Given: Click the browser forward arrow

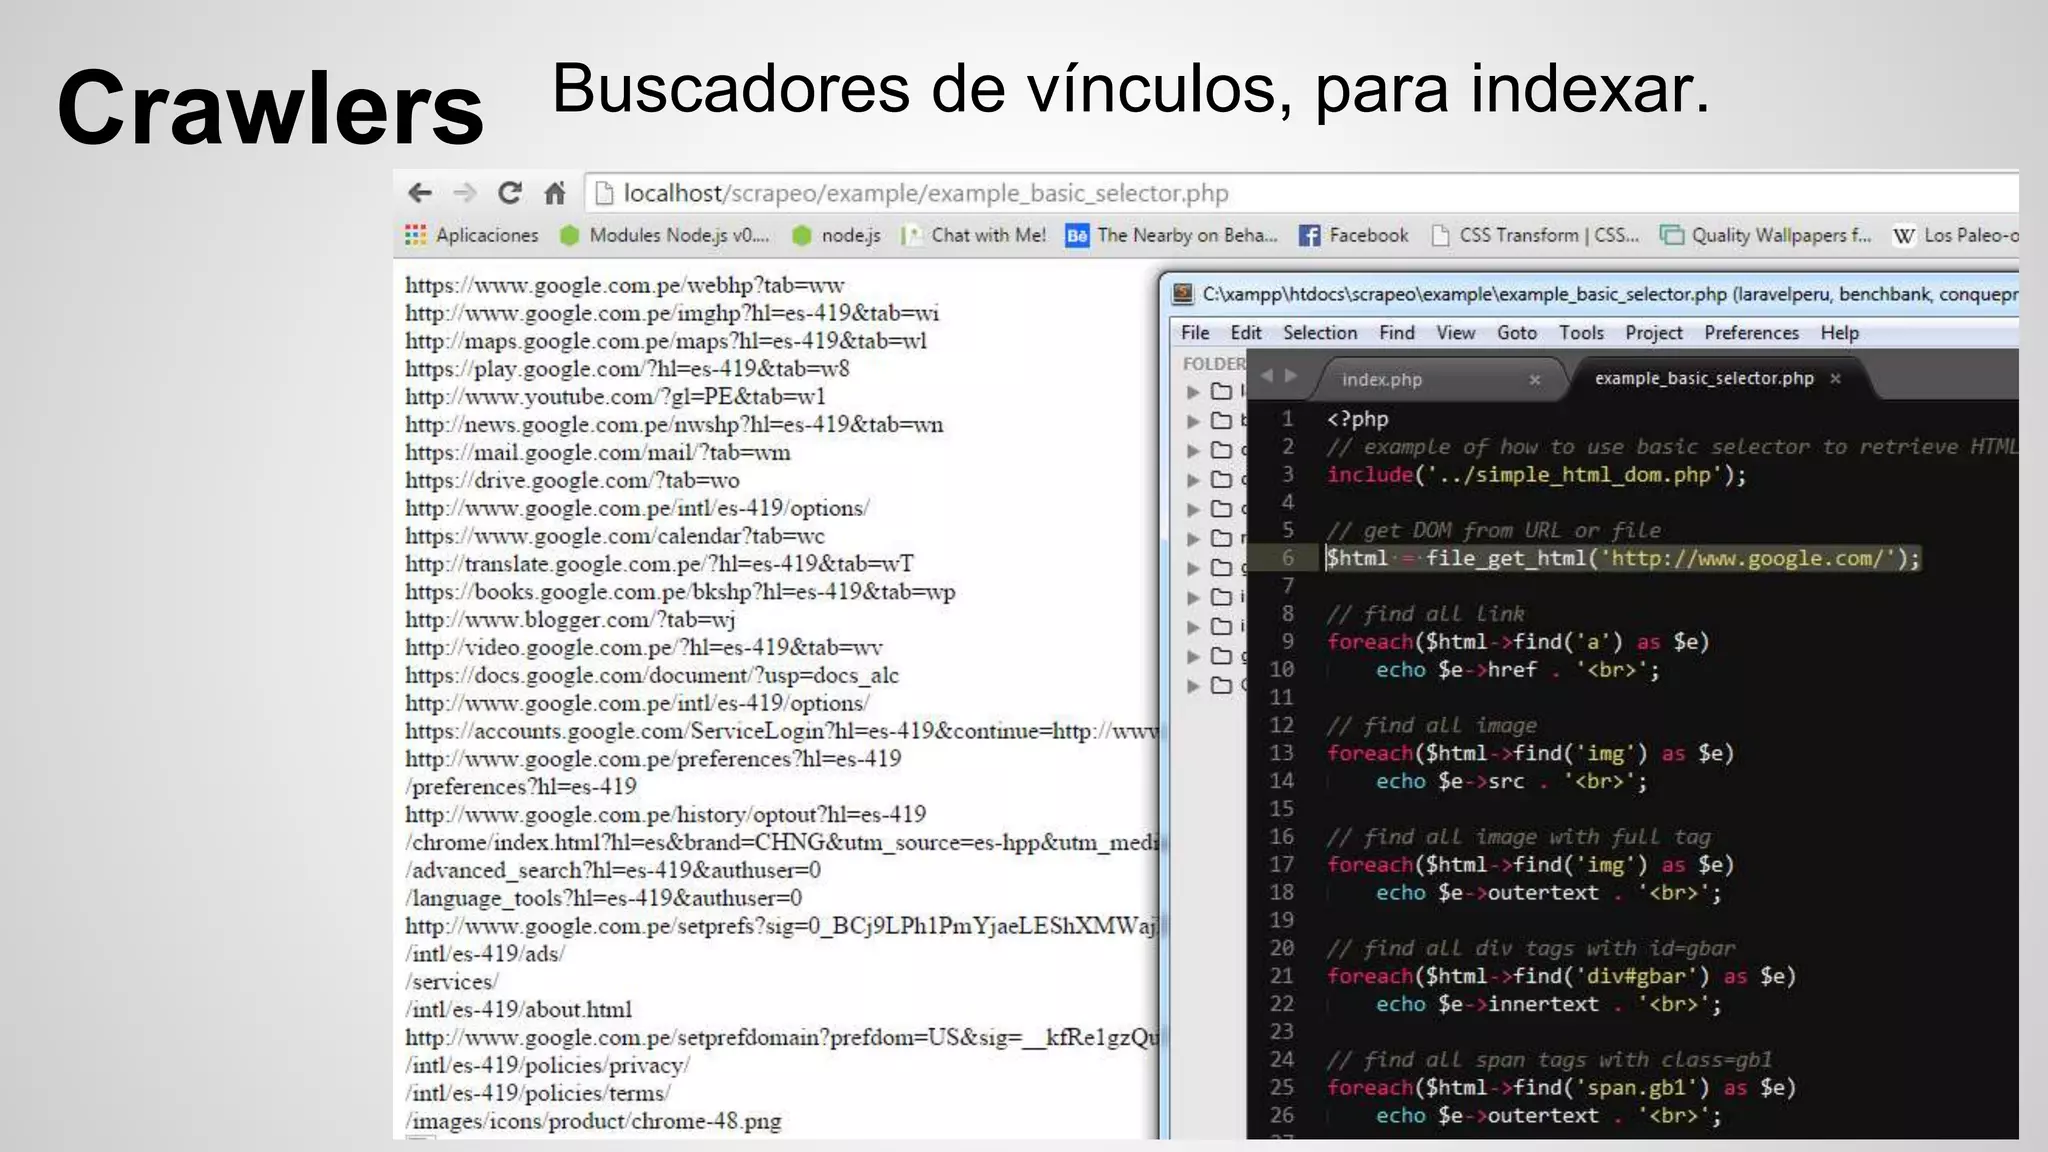Looking at the screenshot, I should (465, 193).
